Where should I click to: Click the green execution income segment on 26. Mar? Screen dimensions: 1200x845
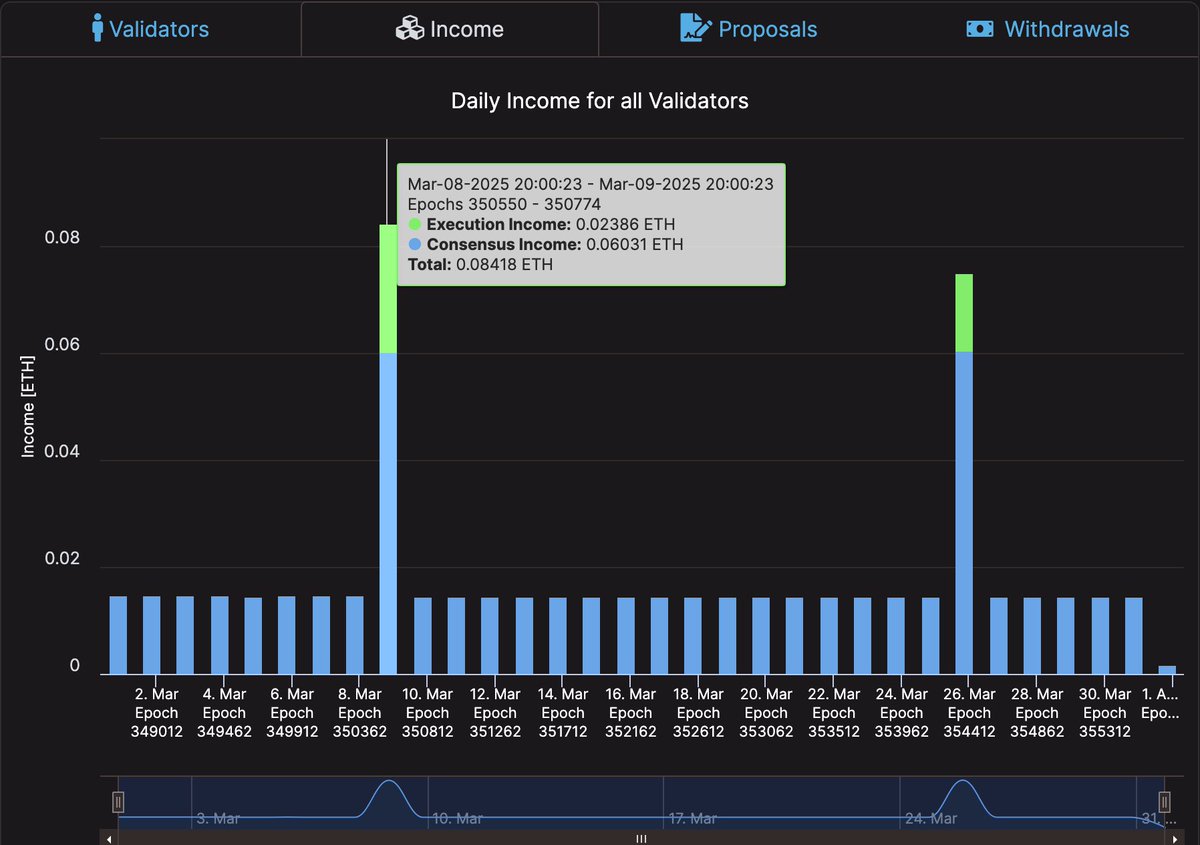tap(964, 312)
